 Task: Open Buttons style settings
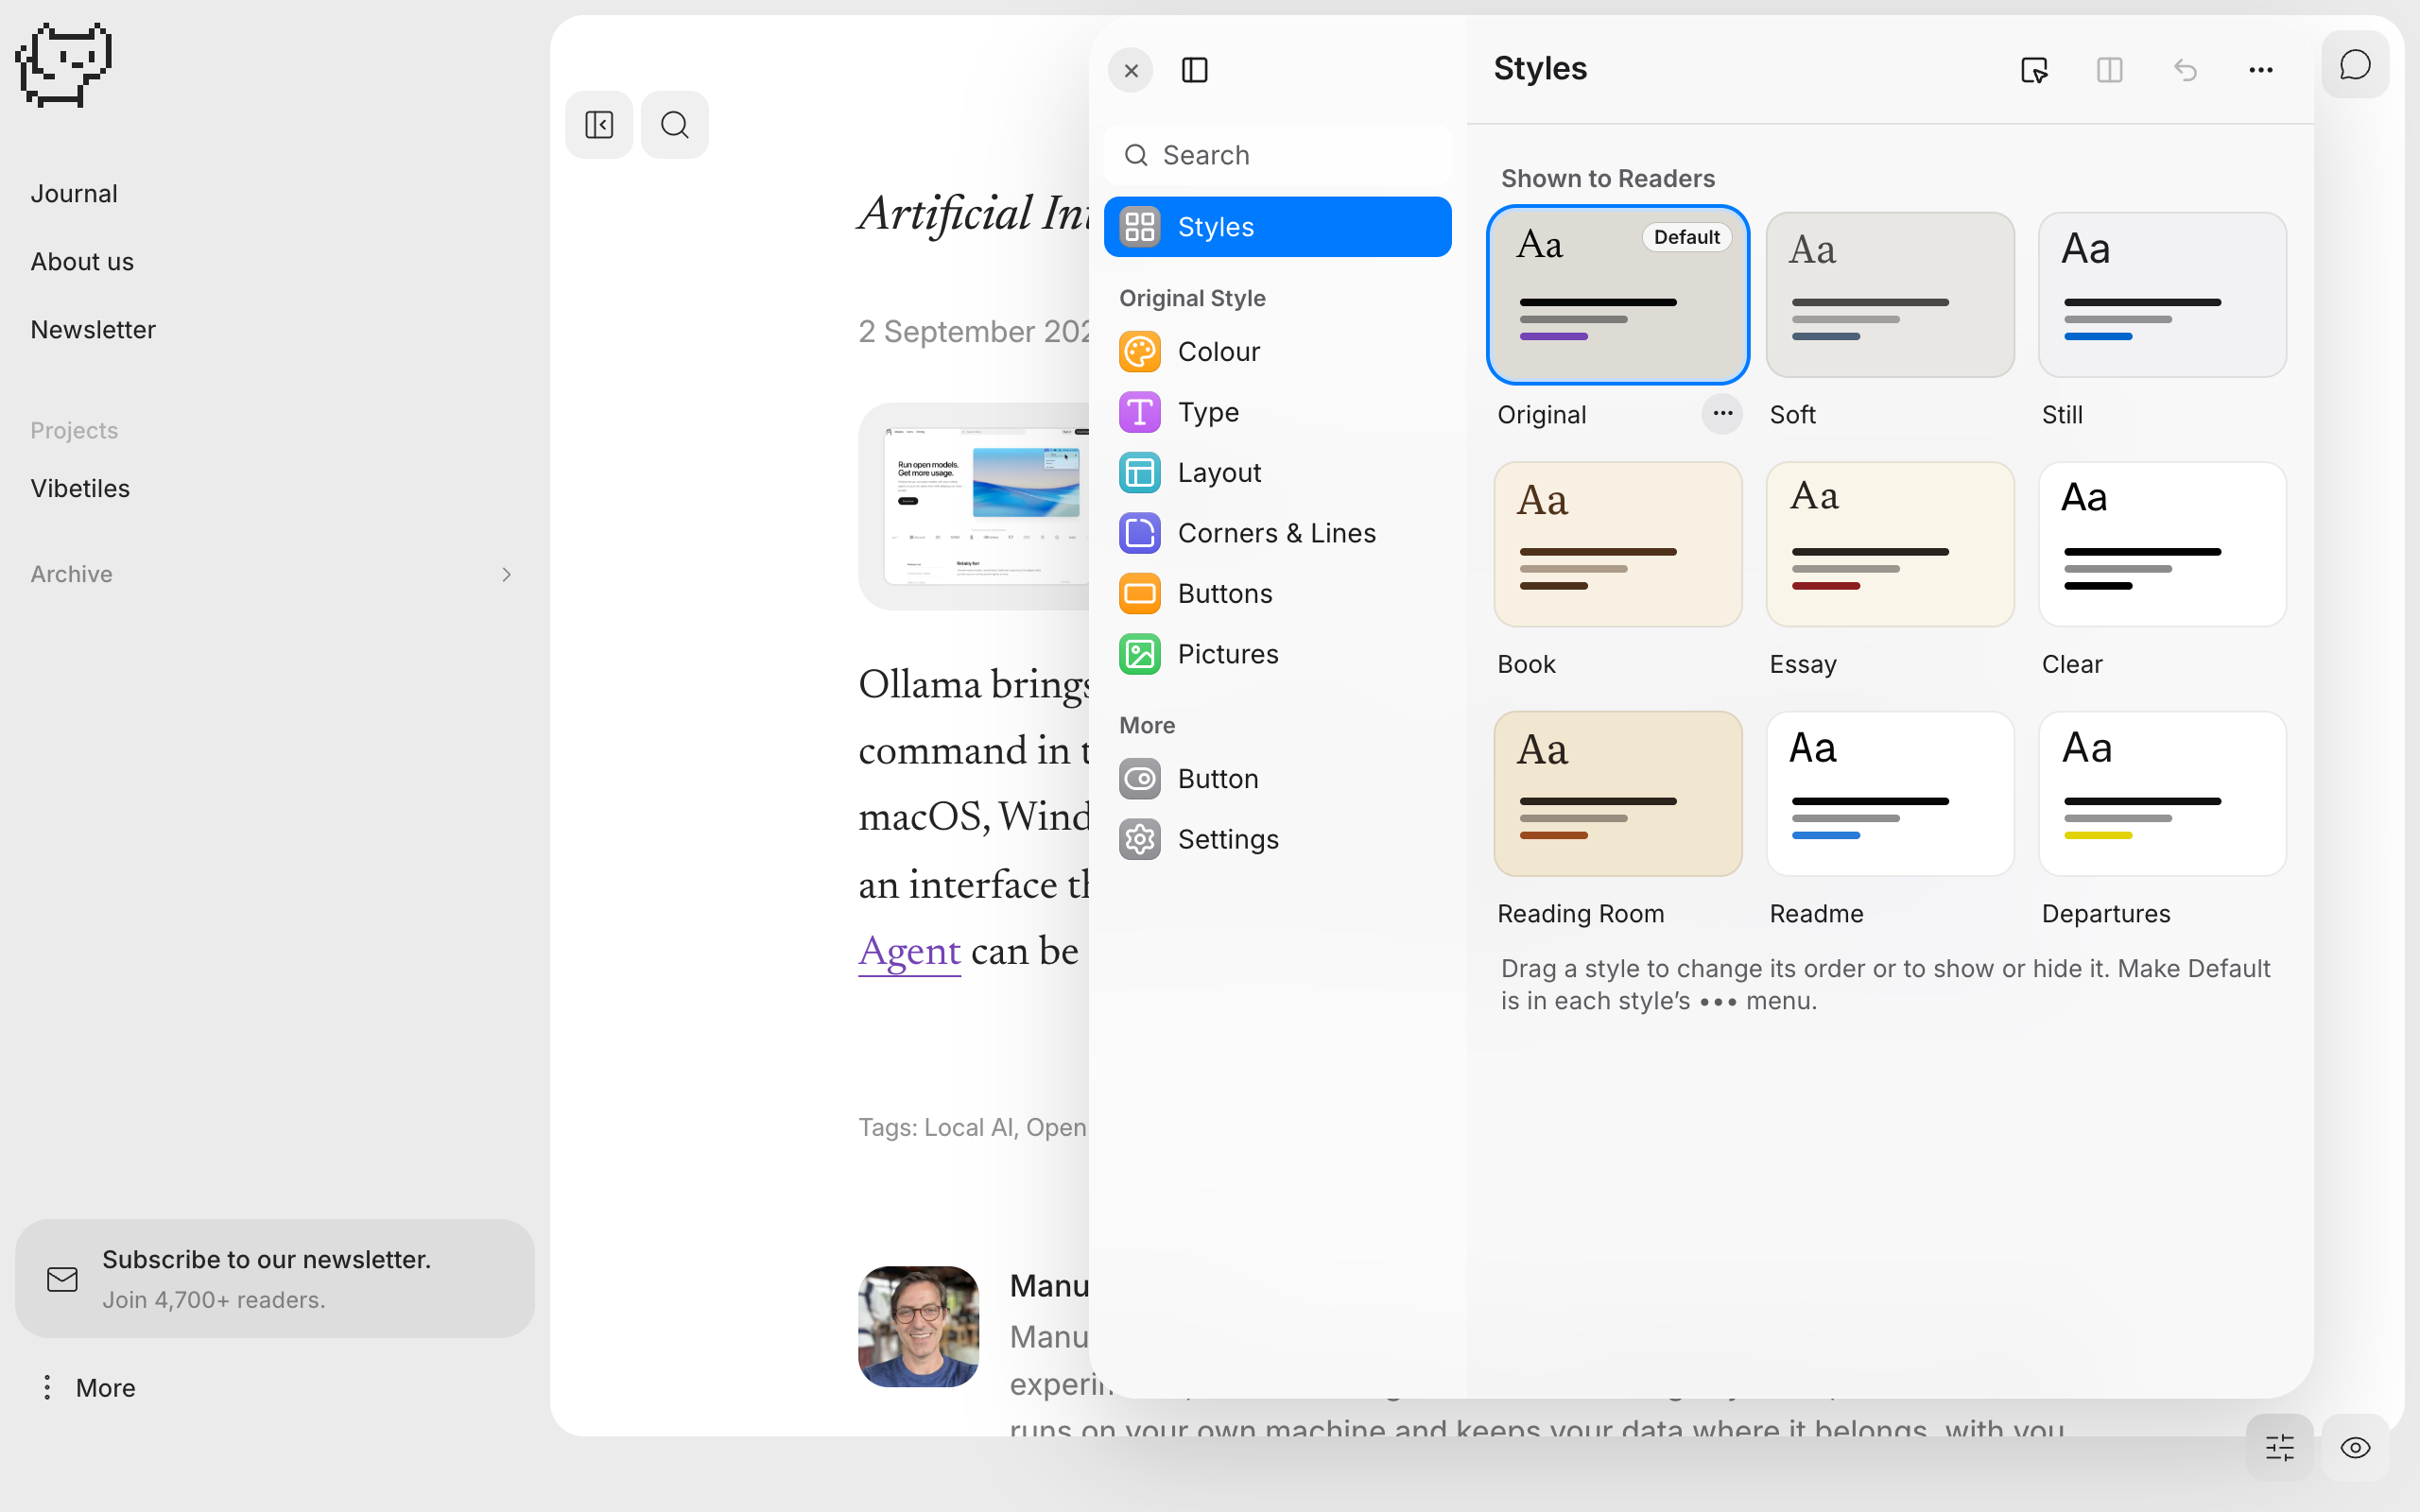pyautogui.click(x=1278, y=594)
